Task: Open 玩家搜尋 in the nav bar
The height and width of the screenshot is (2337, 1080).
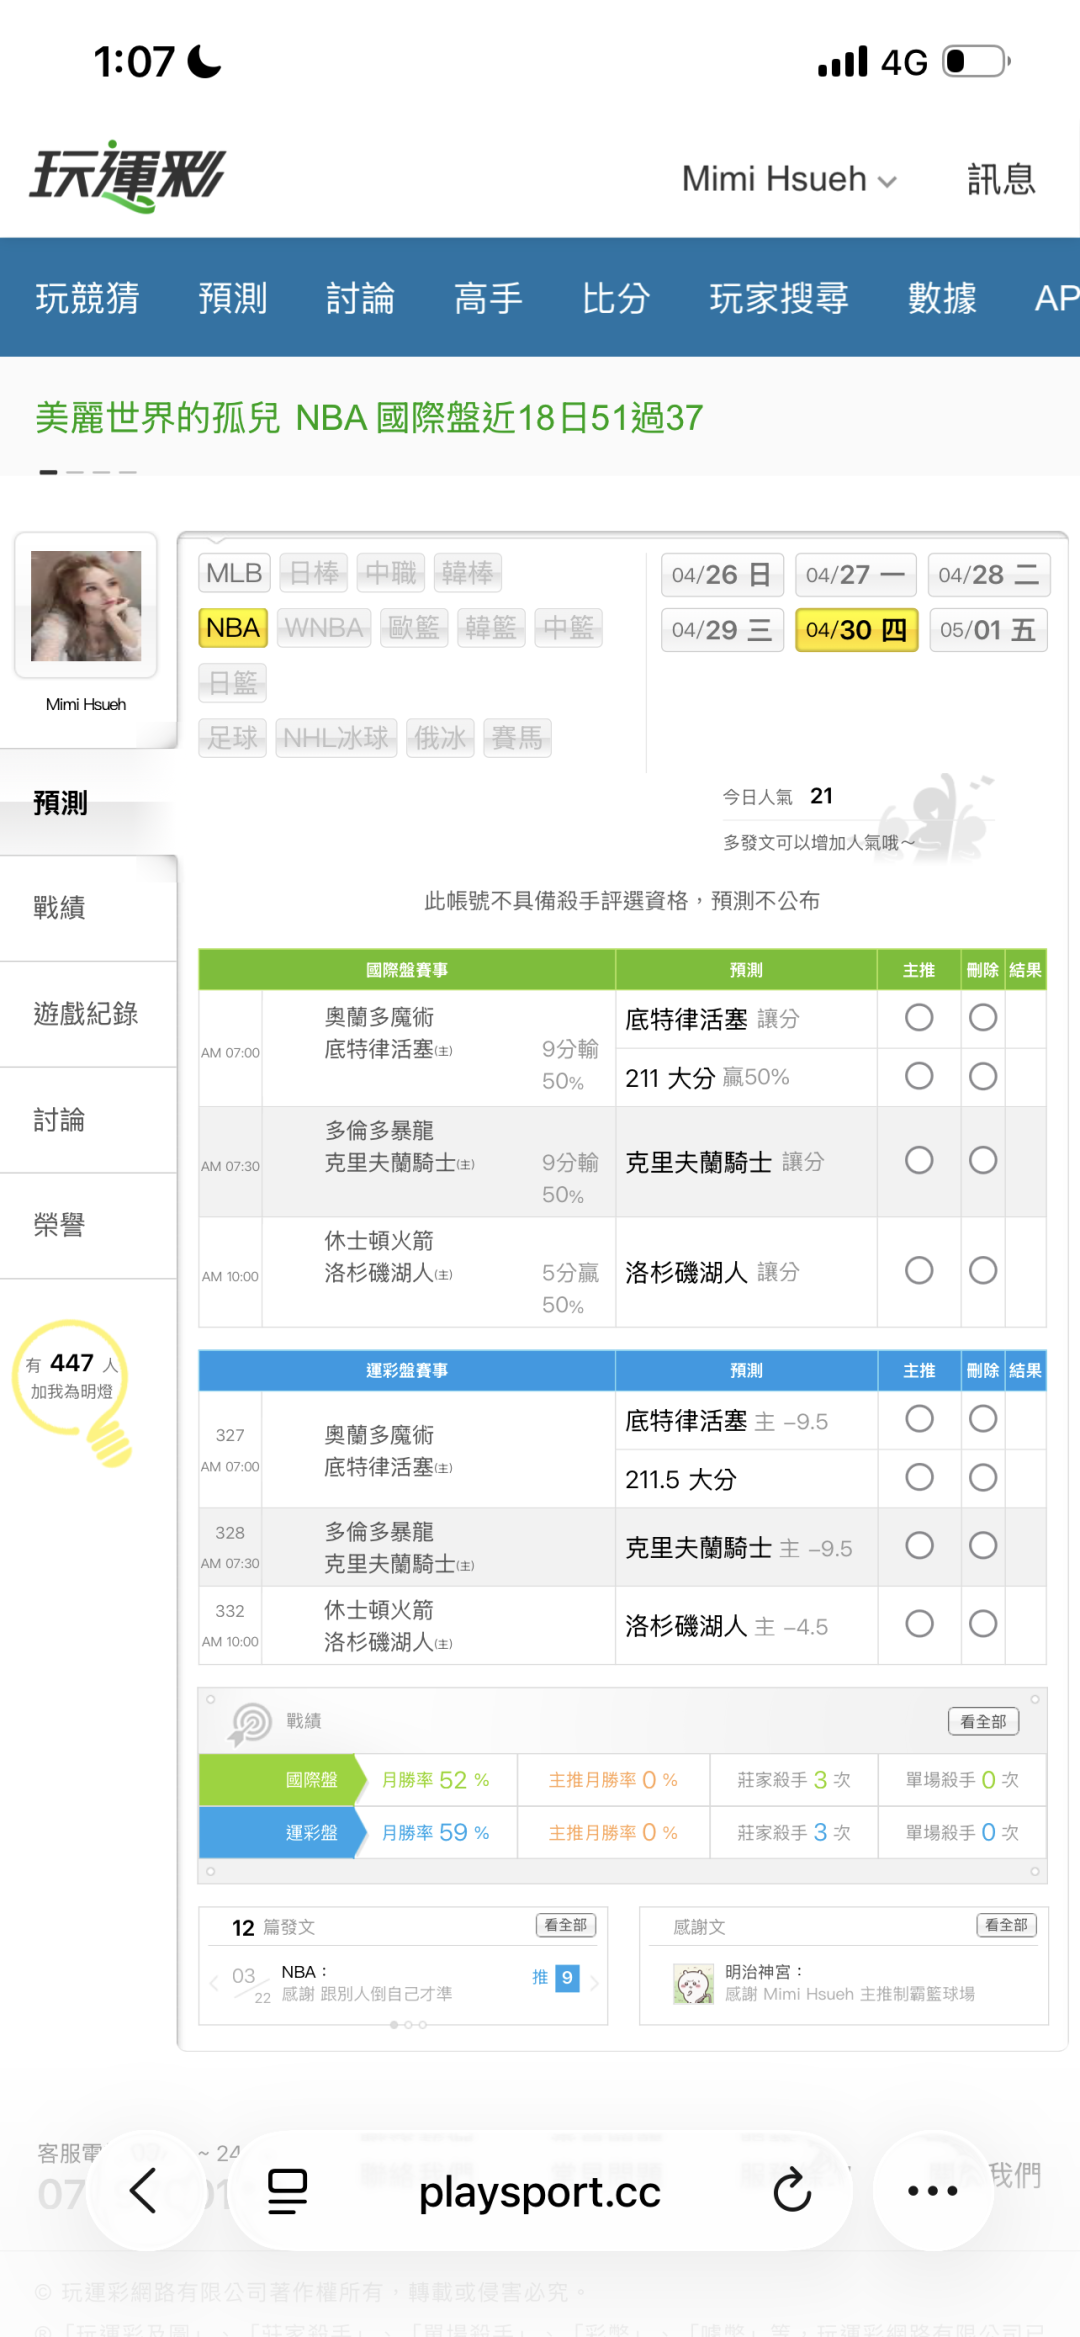Action: point(779,298)
